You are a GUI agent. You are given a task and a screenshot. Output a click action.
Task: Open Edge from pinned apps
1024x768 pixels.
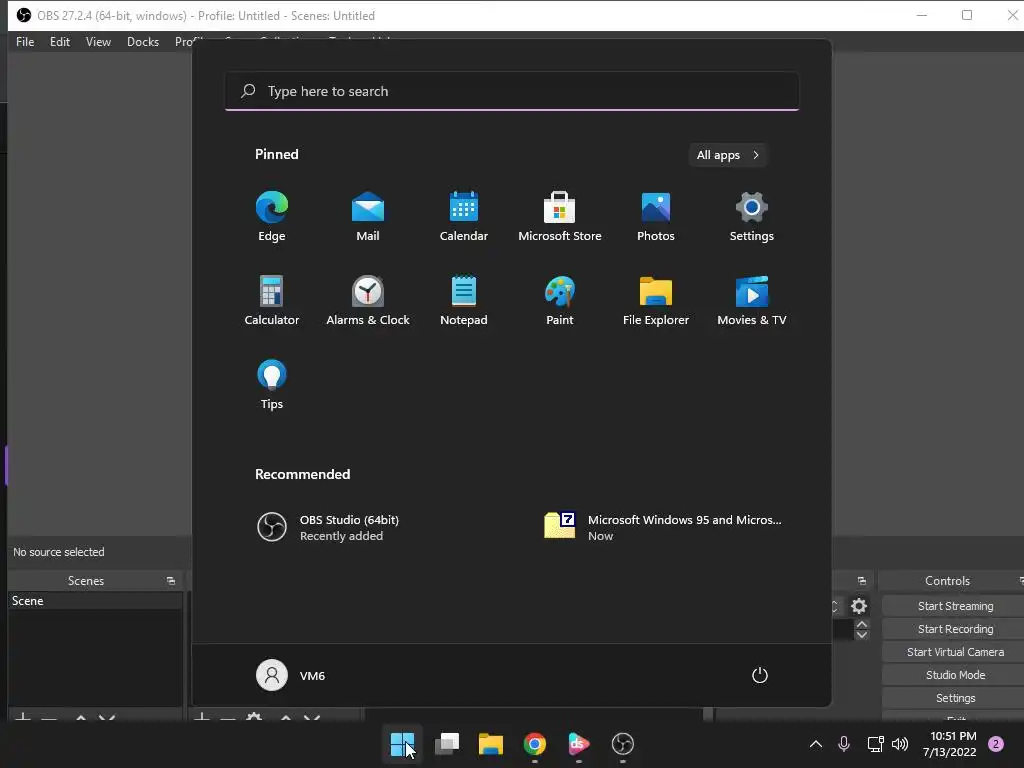pos(272,217)
